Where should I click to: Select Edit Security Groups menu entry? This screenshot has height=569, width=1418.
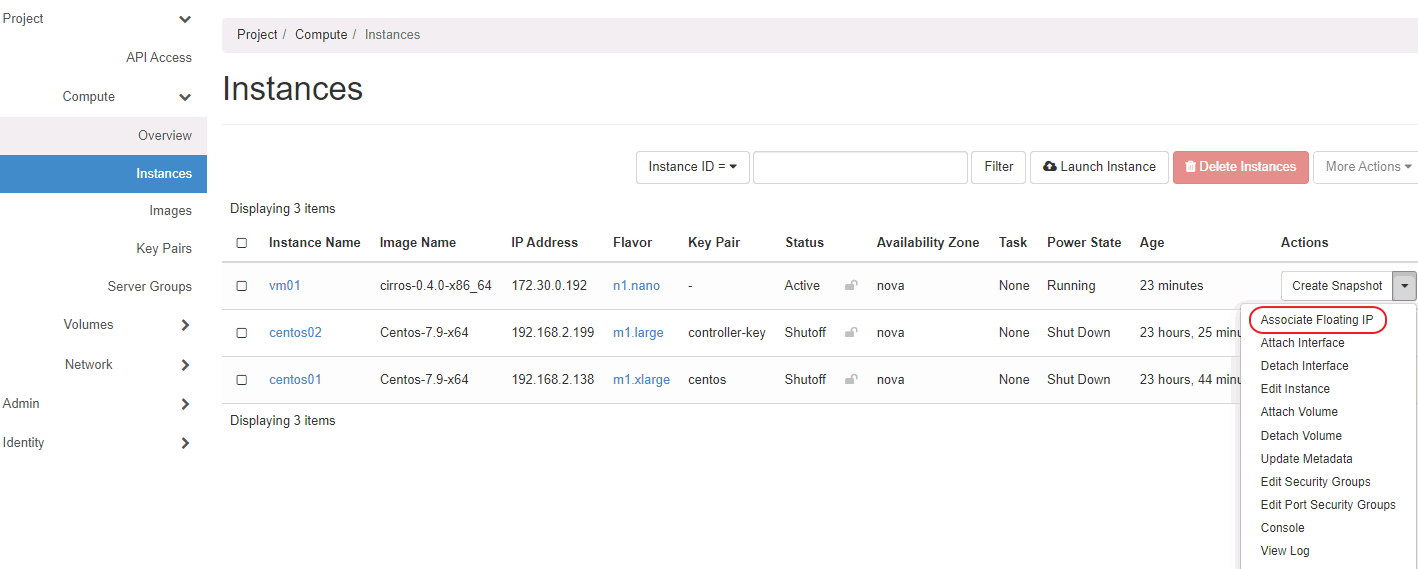(x=1315, y=482)
